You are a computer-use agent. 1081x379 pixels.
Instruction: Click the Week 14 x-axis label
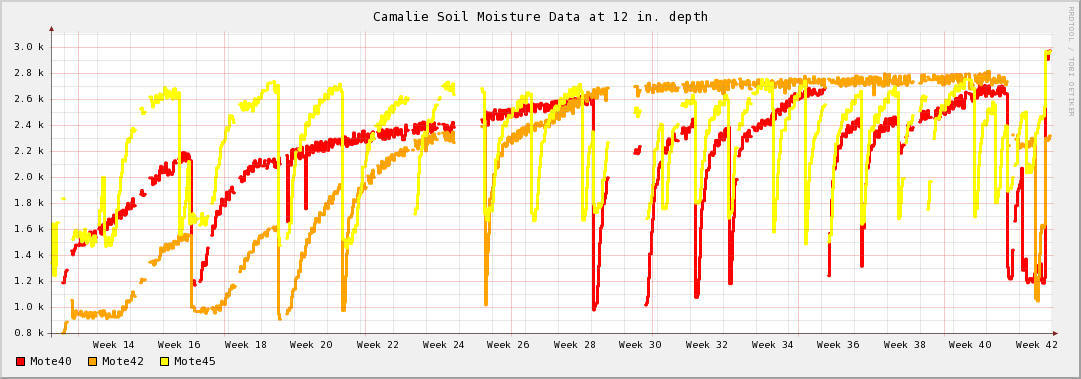(x=114, y=345)
